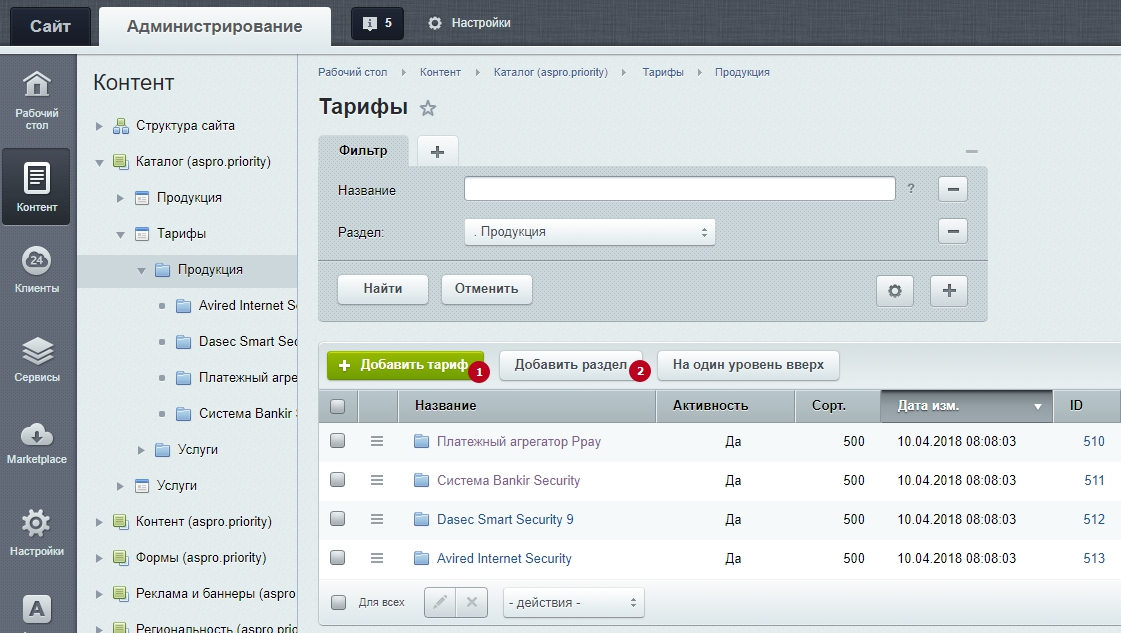This screenshot has width=1121, height=633.
Task: Open the Сервисы sidebar section
Action: (x=36, y=359)
